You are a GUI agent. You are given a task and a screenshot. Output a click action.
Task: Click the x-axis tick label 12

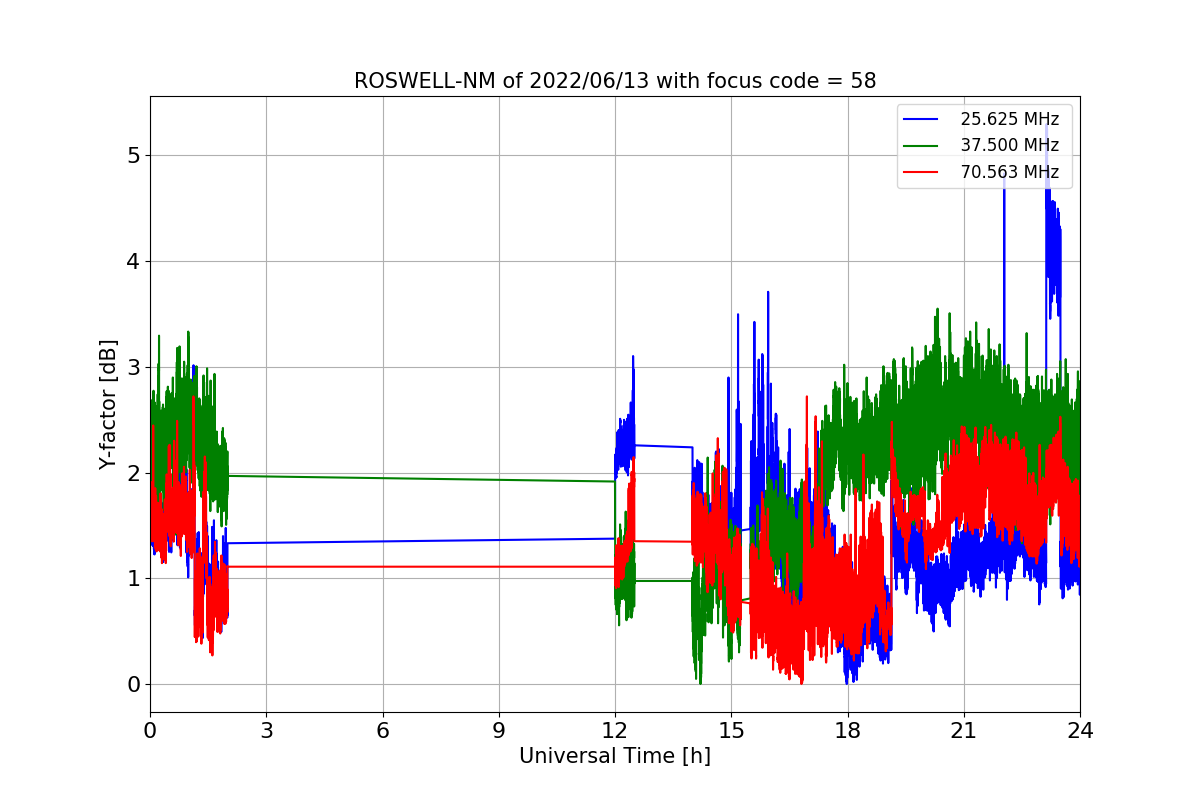pos(615,731)
